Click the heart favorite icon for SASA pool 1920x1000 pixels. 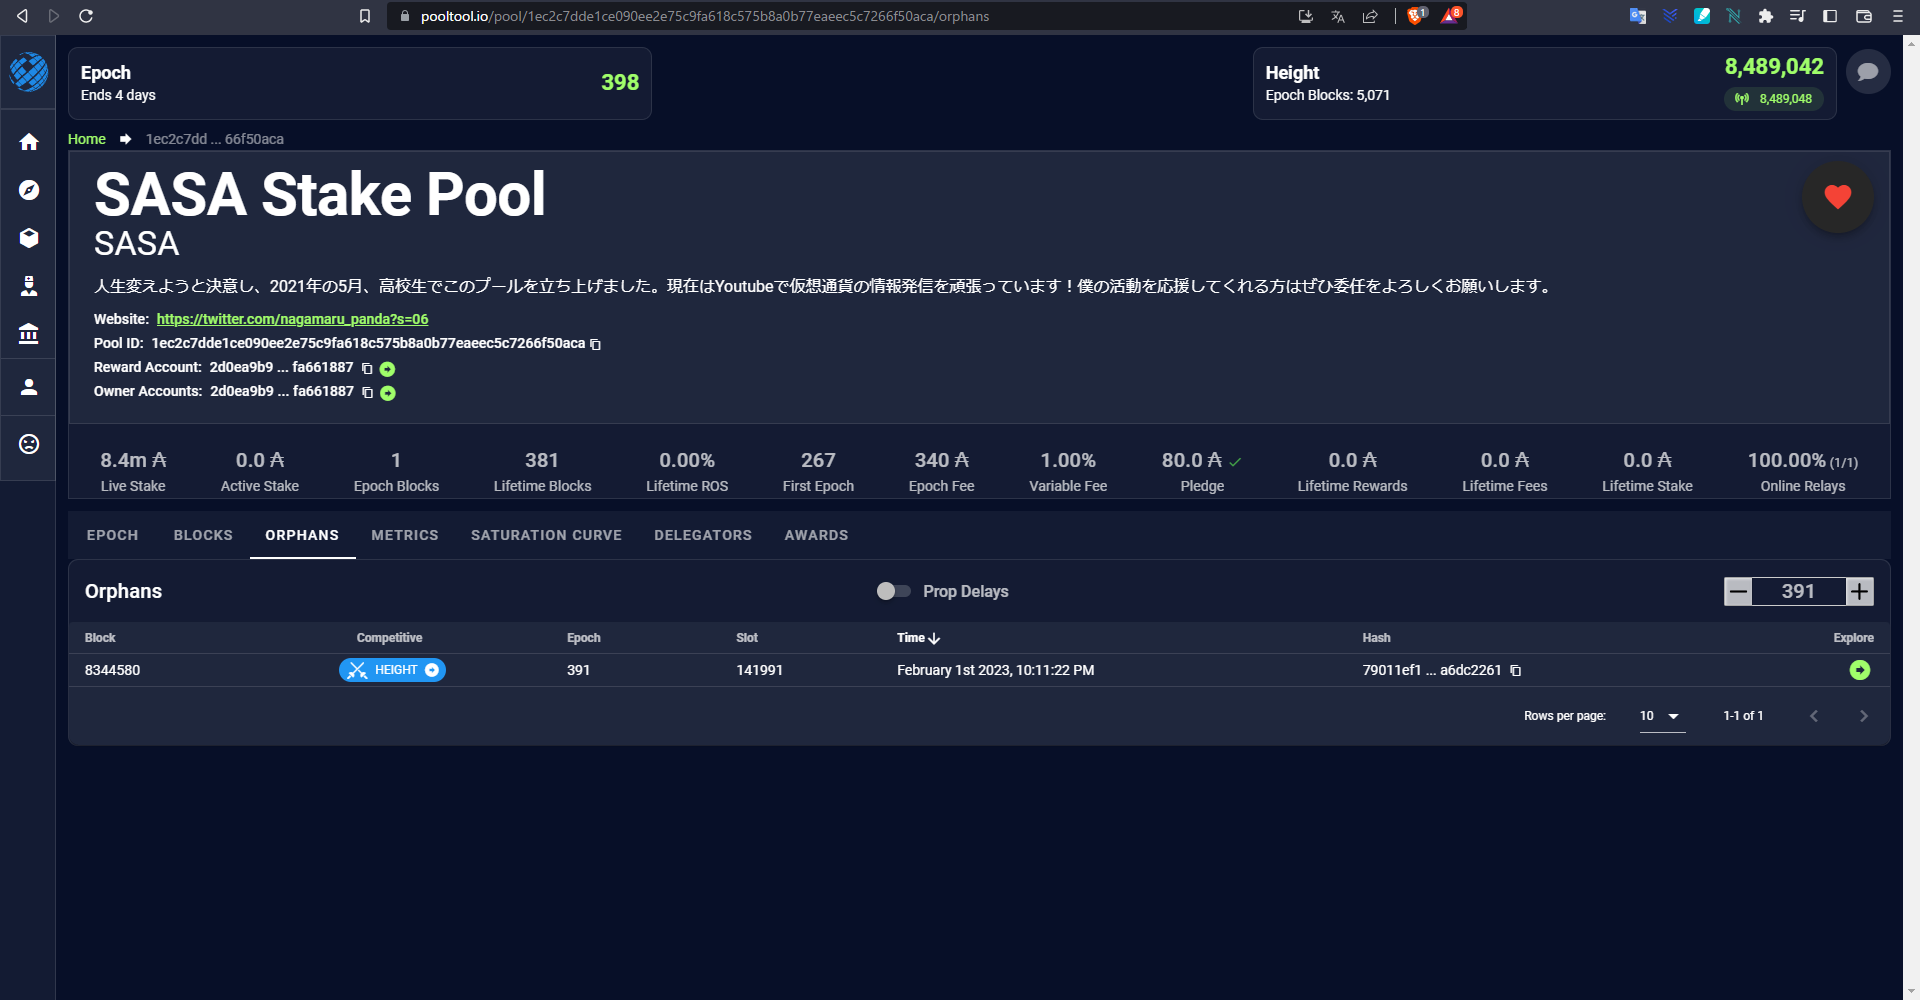point(1836,196)
